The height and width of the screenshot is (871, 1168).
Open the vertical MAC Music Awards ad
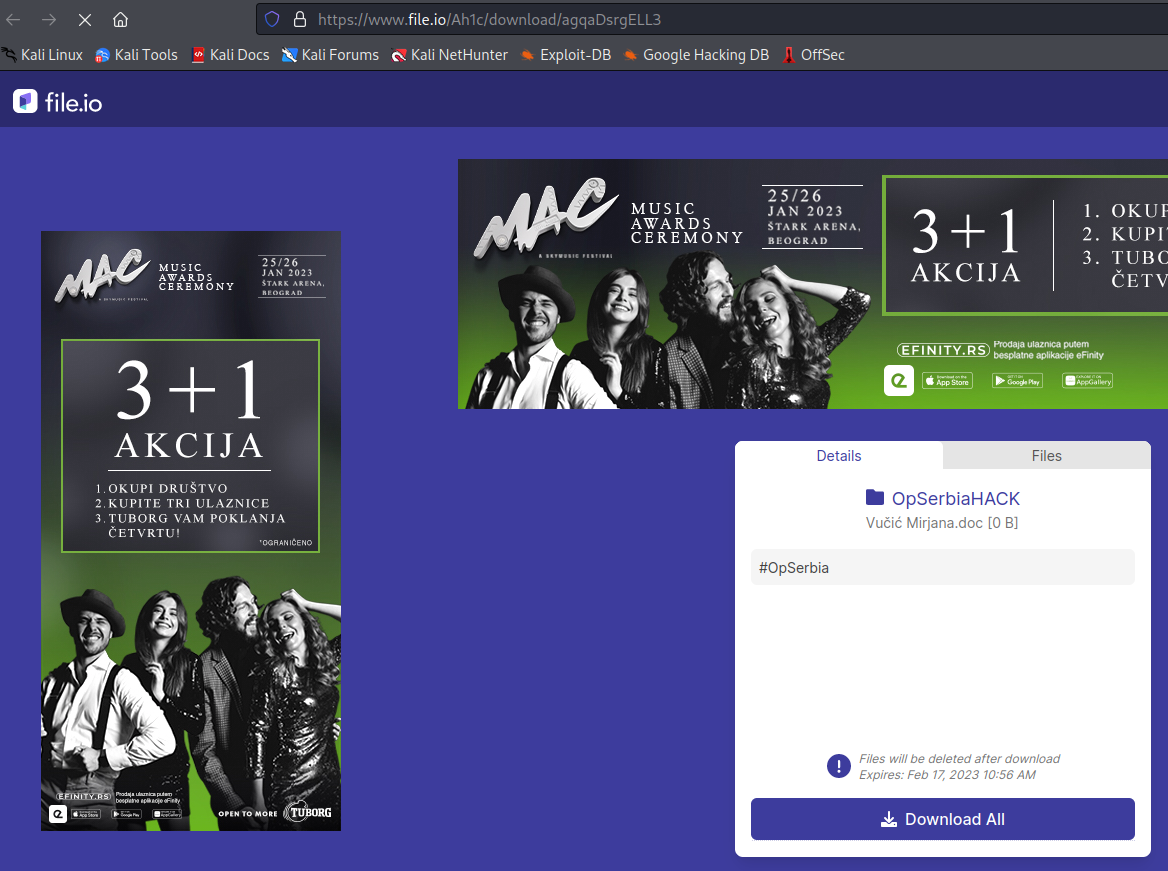coord(191,530)
